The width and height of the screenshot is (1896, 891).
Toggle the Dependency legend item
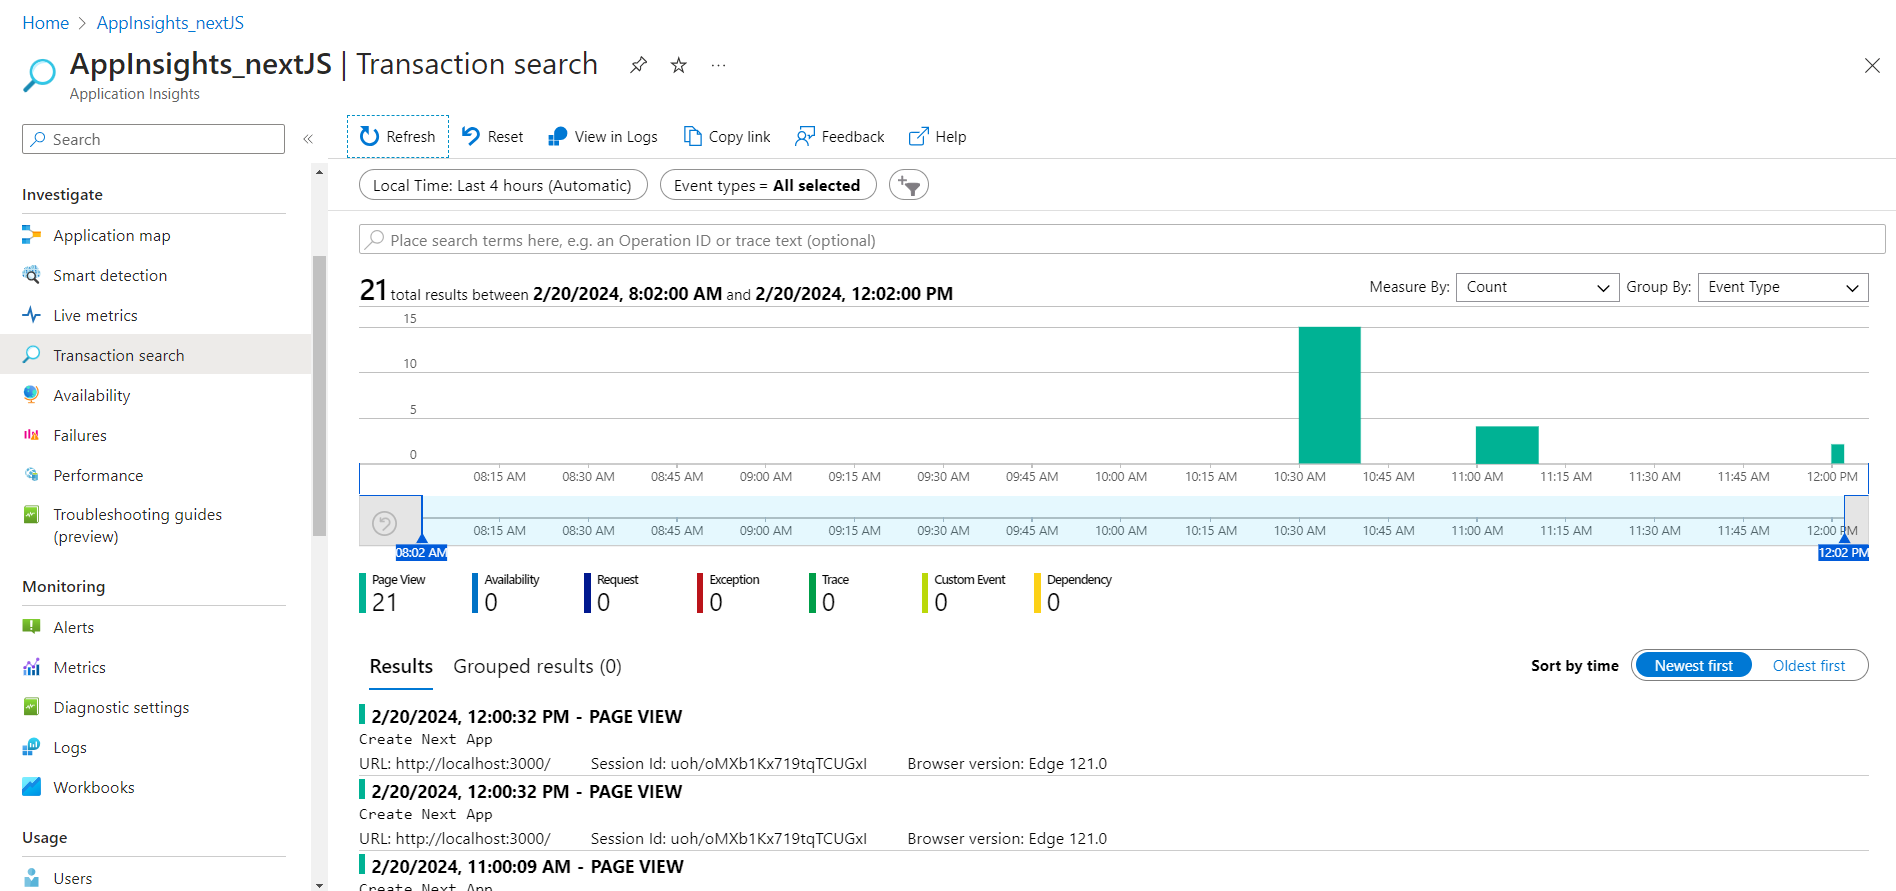click(x=1073, y=593)
